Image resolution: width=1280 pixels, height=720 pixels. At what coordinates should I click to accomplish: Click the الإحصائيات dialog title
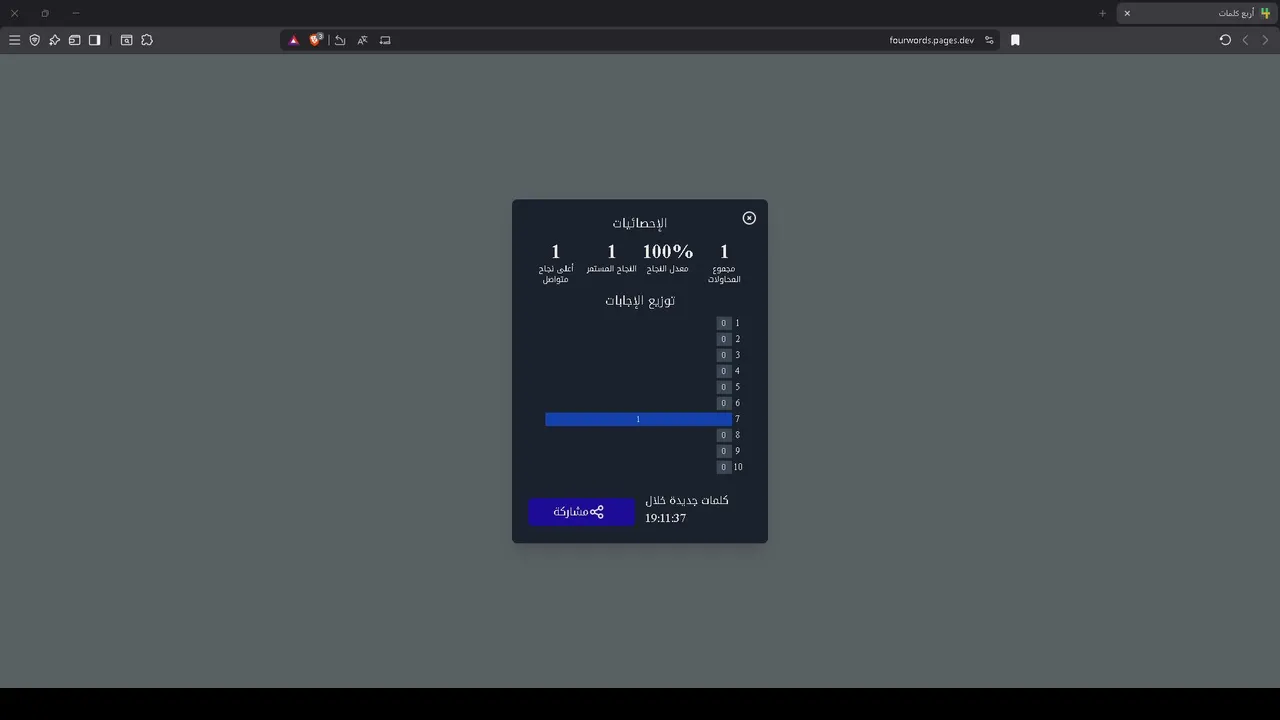tap(640, 223)
